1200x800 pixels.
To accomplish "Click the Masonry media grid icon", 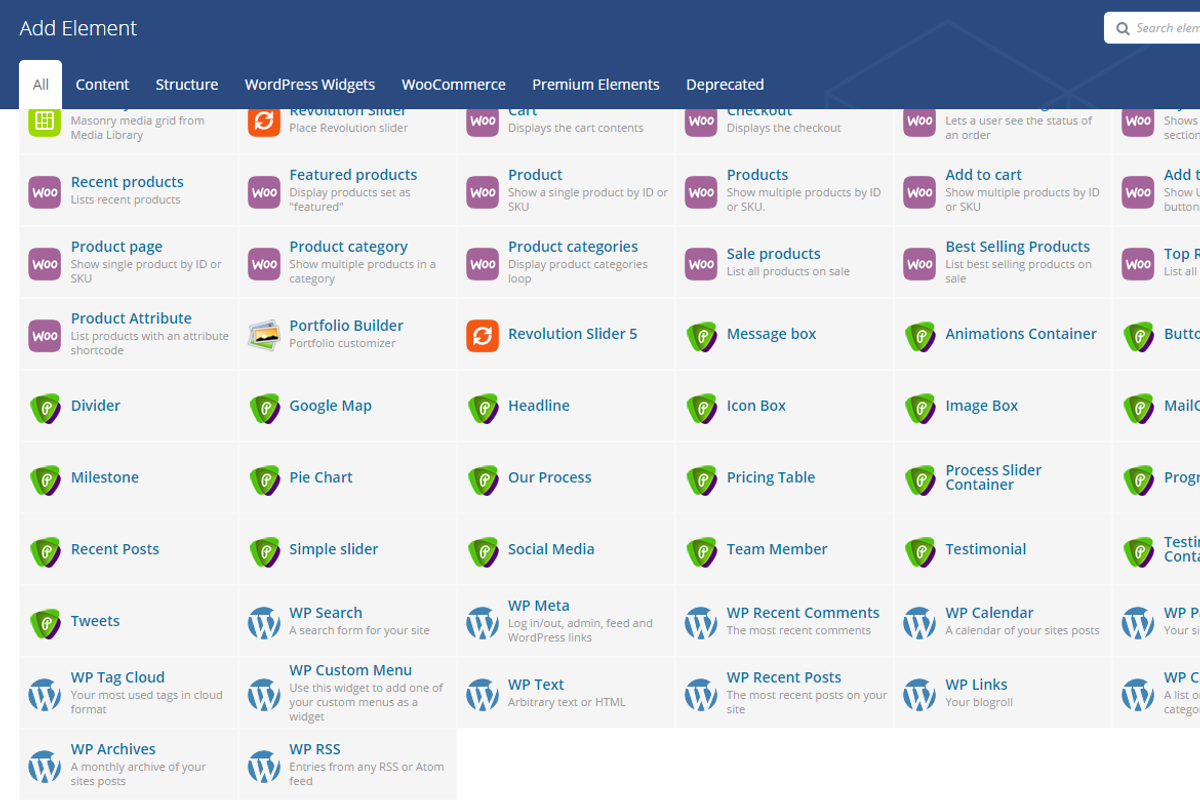I will [45, 120].
